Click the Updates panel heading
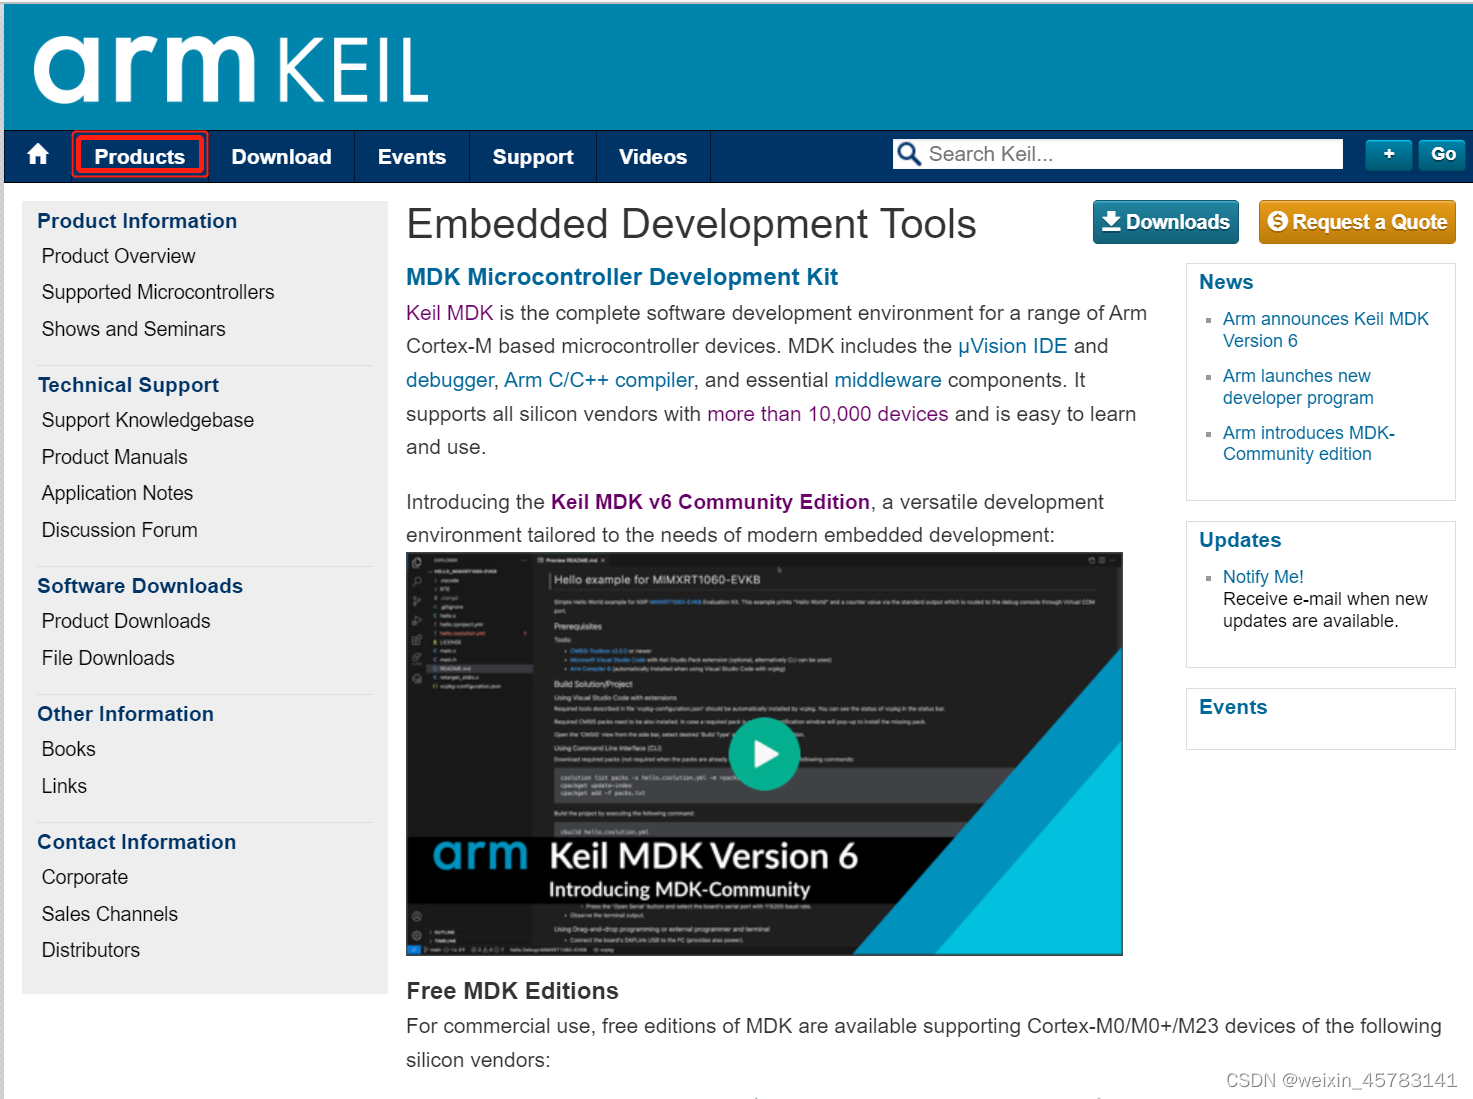 click(1240, 540)
